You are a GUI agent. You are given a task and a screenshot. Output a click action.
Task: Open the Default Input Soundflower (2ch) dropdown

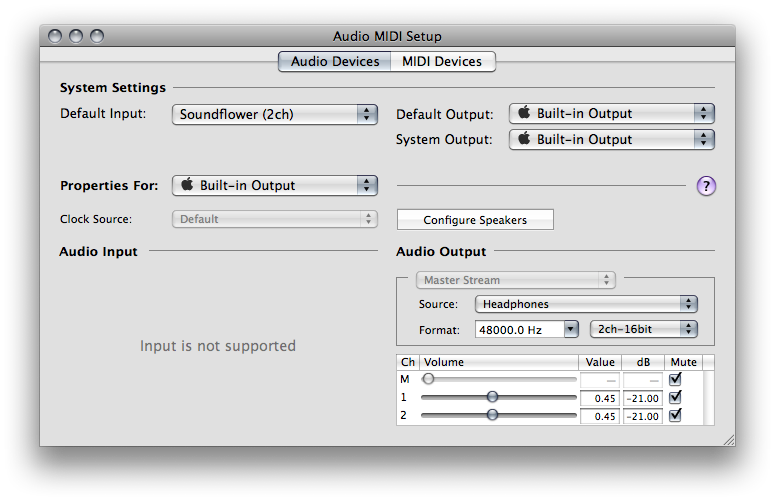275,114
